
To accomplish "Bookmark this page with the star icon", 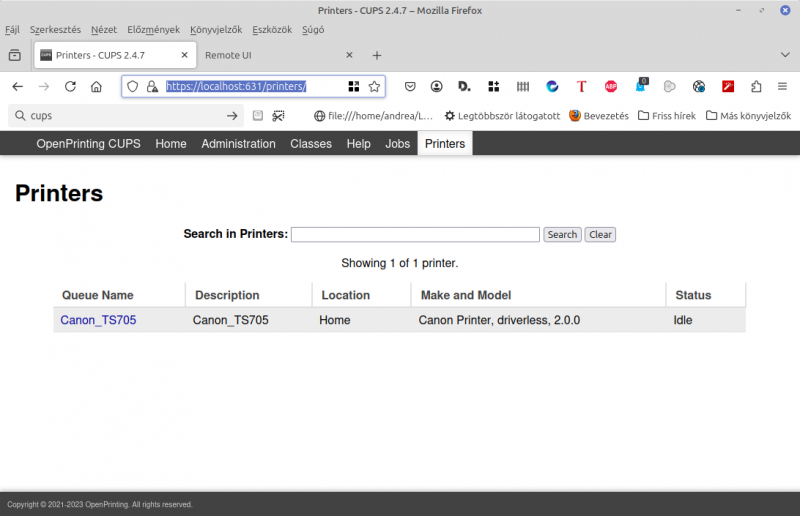I will (x=374, y=87).
